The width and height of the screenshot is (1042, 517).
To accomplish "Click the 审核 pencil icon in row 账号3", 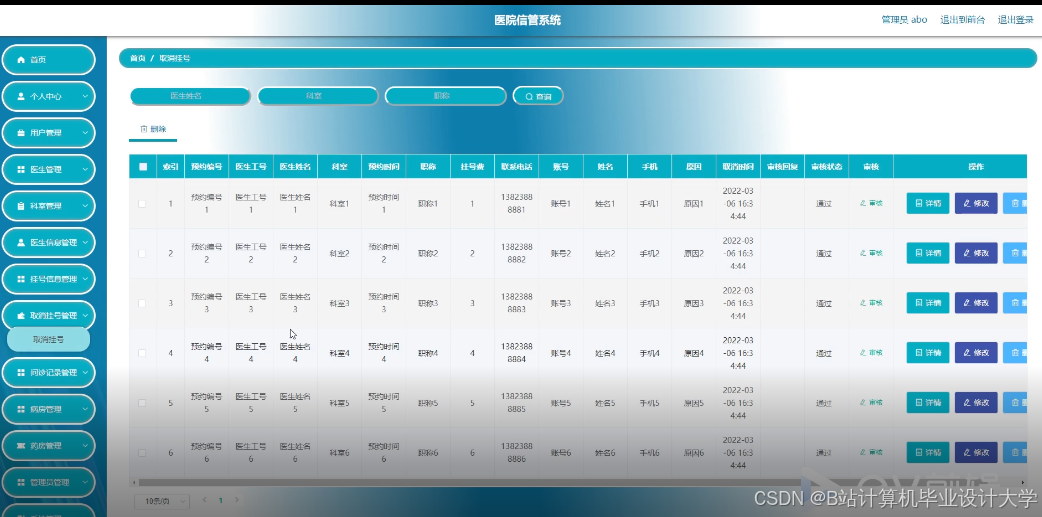I will tap(863, 303).
